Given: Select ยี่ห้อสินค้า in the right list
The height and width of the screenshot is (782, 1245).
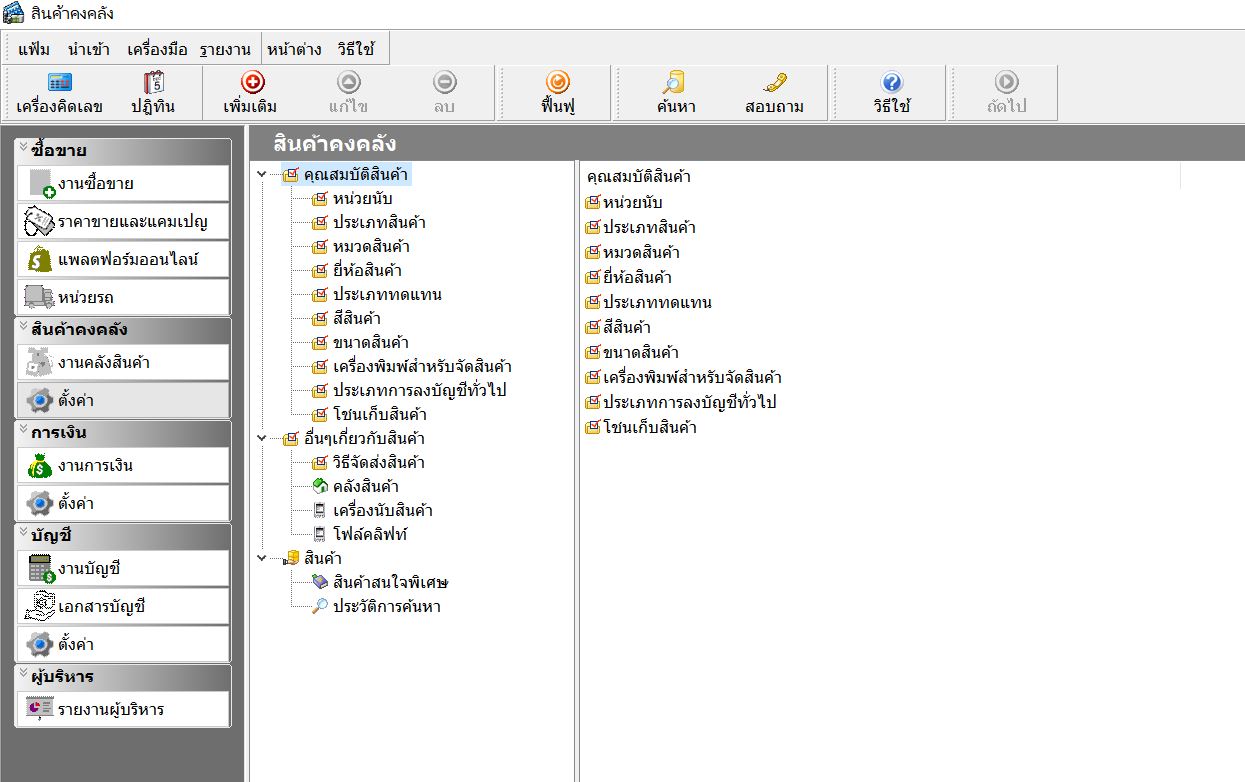Looking at the screenshot, I should (x=636, y=277).
